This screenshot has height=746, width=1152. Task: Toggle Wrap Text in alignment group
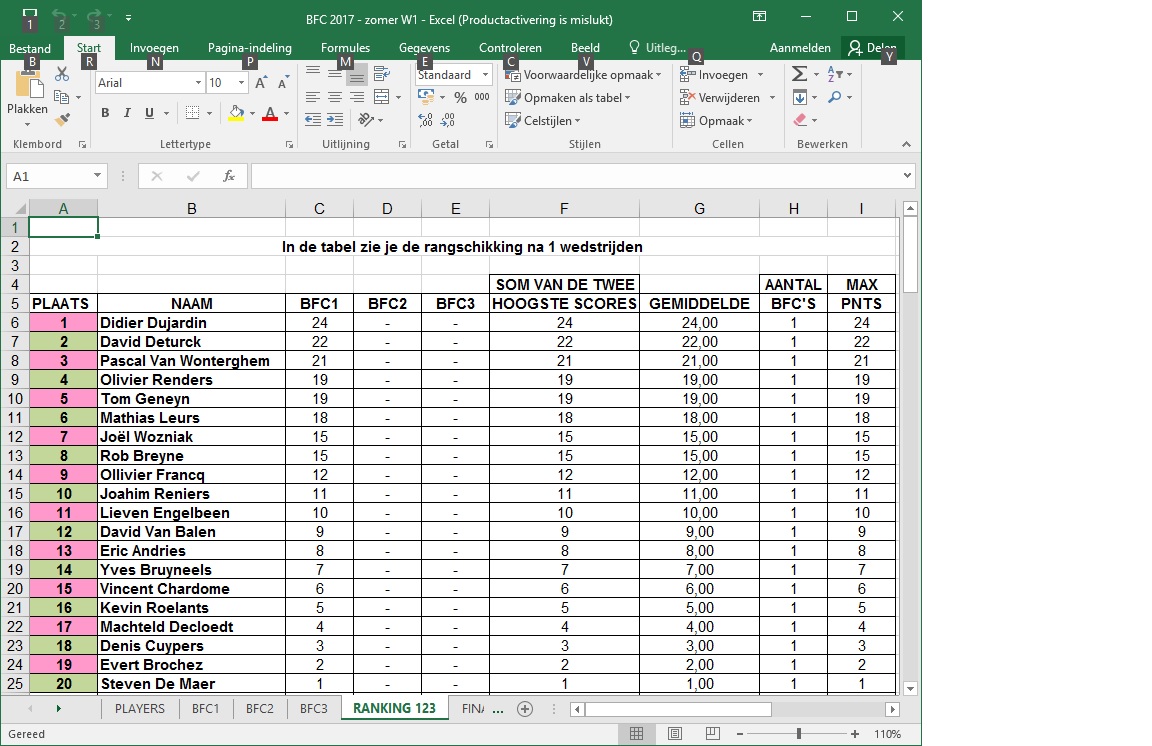(x=381, y=74)
